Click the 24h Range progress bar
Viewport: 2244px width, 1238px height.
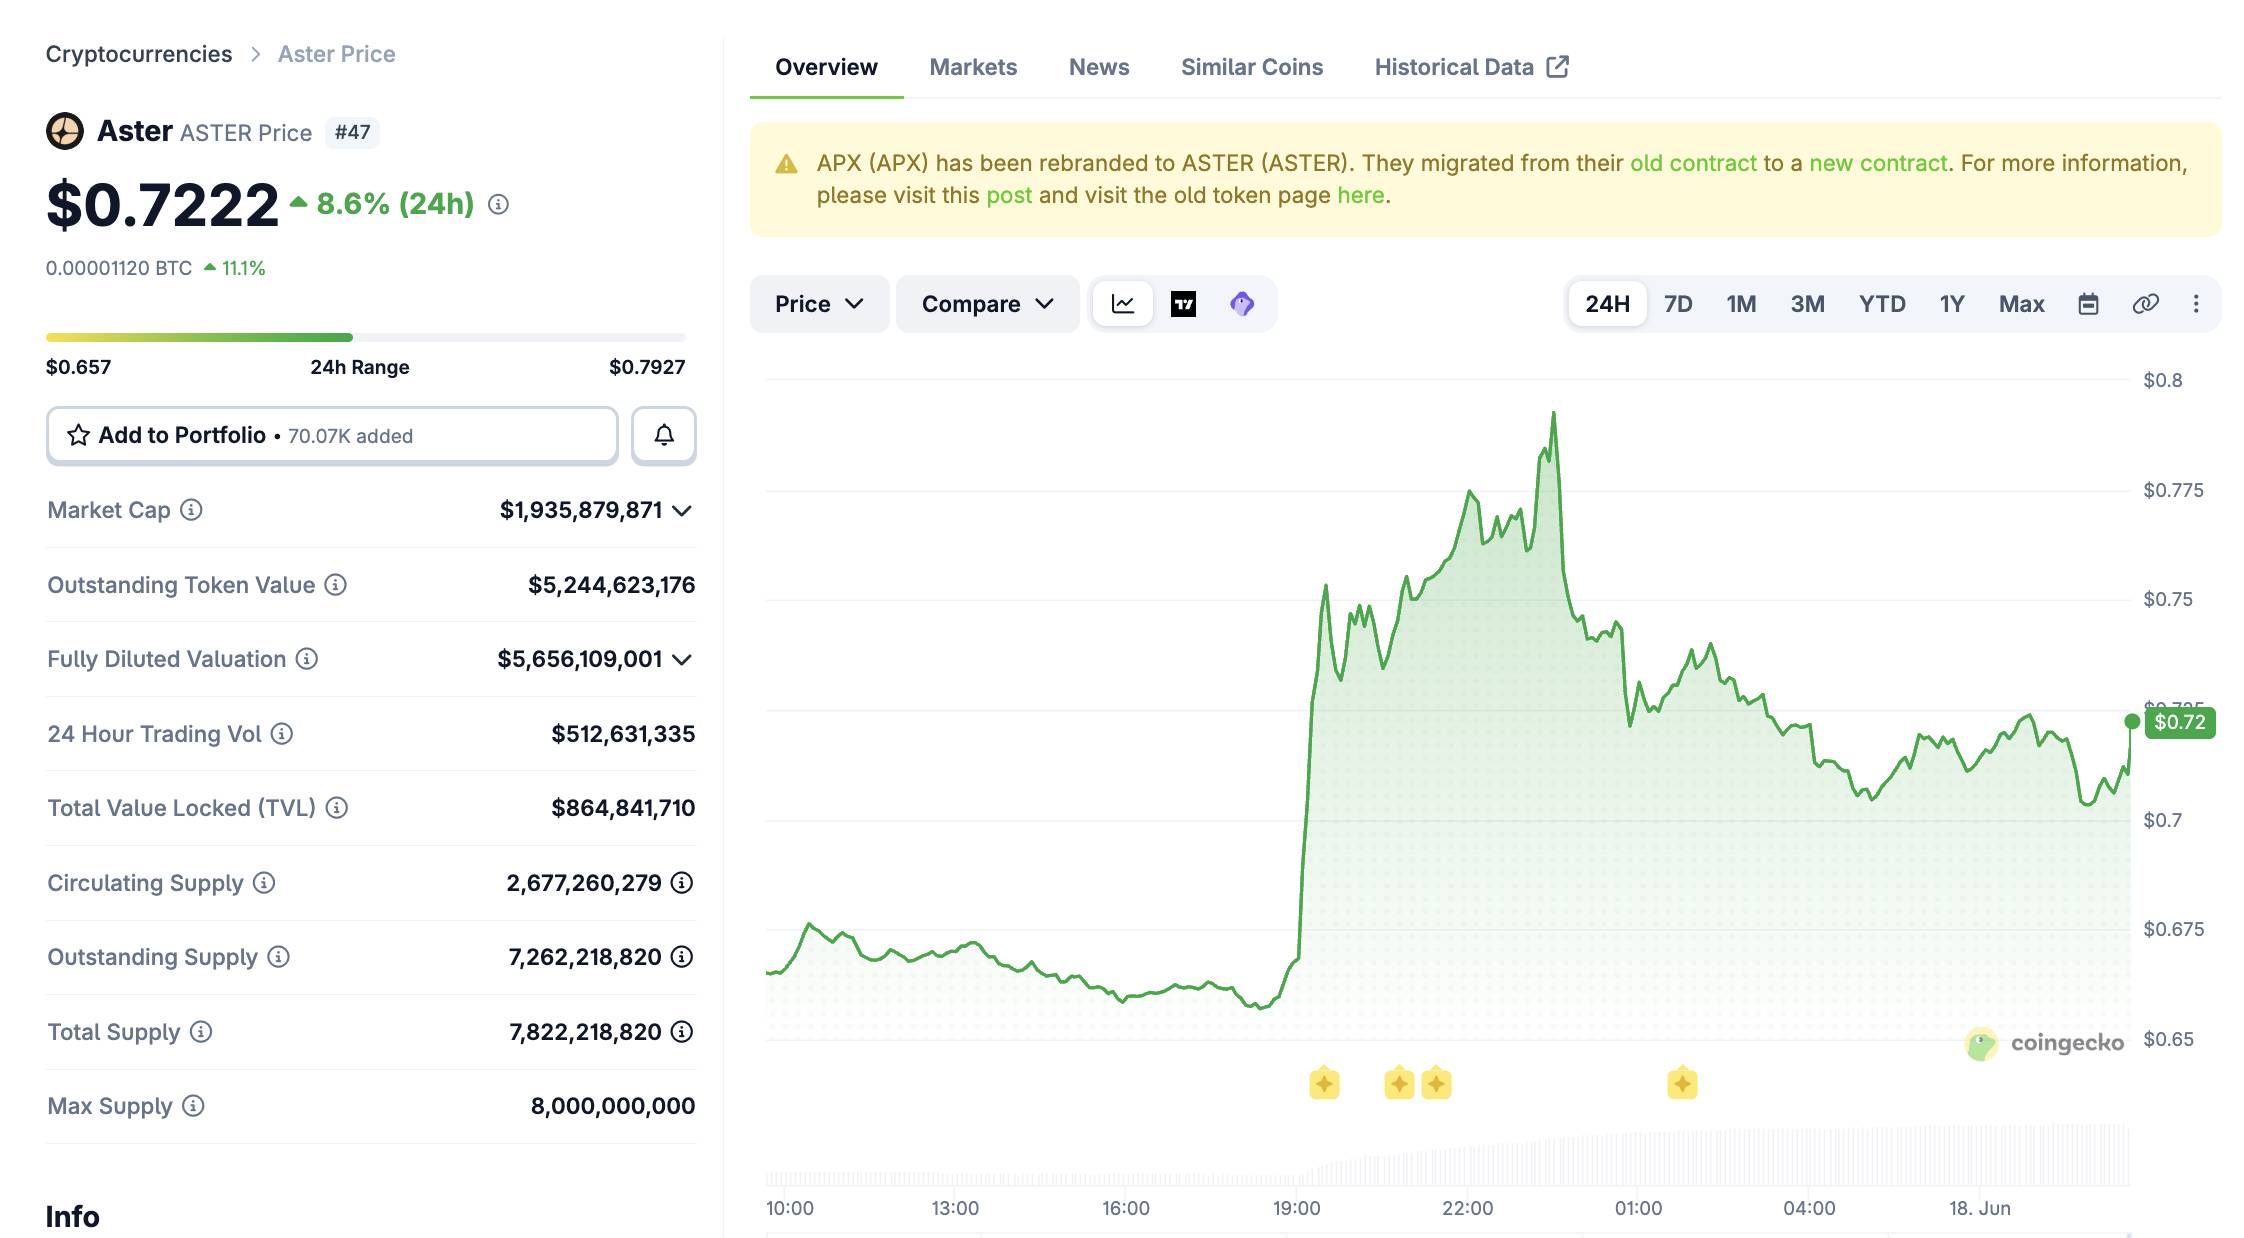366,338
